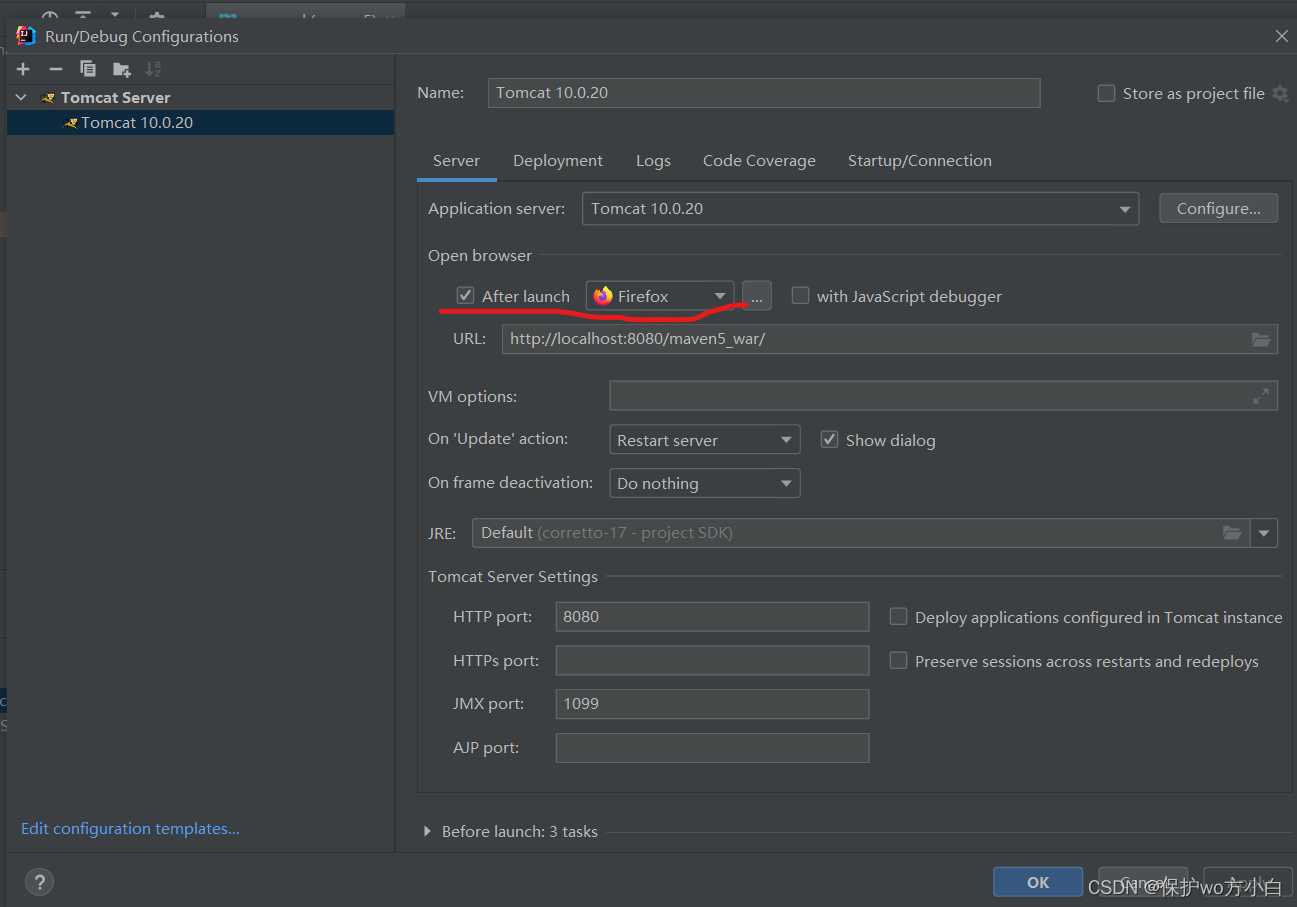Open Edit configuration templates link

[130, 828]
